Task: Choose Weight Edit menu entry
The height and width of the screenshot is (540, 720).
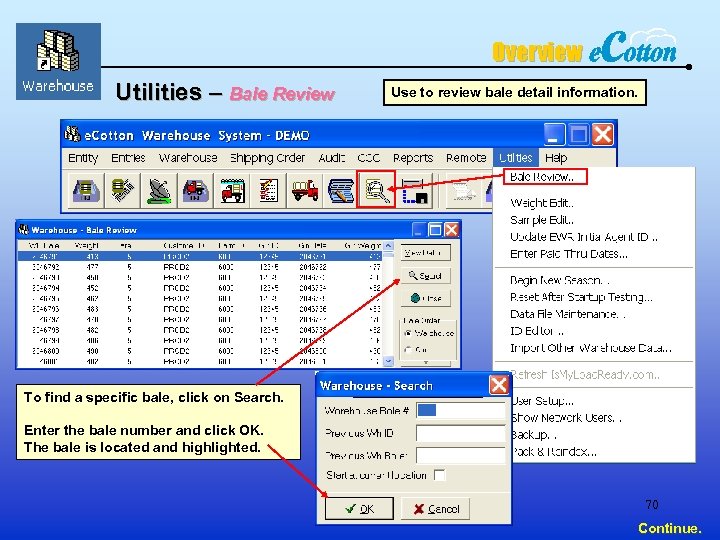Action: pyautogui.click(x=542, y=202)
